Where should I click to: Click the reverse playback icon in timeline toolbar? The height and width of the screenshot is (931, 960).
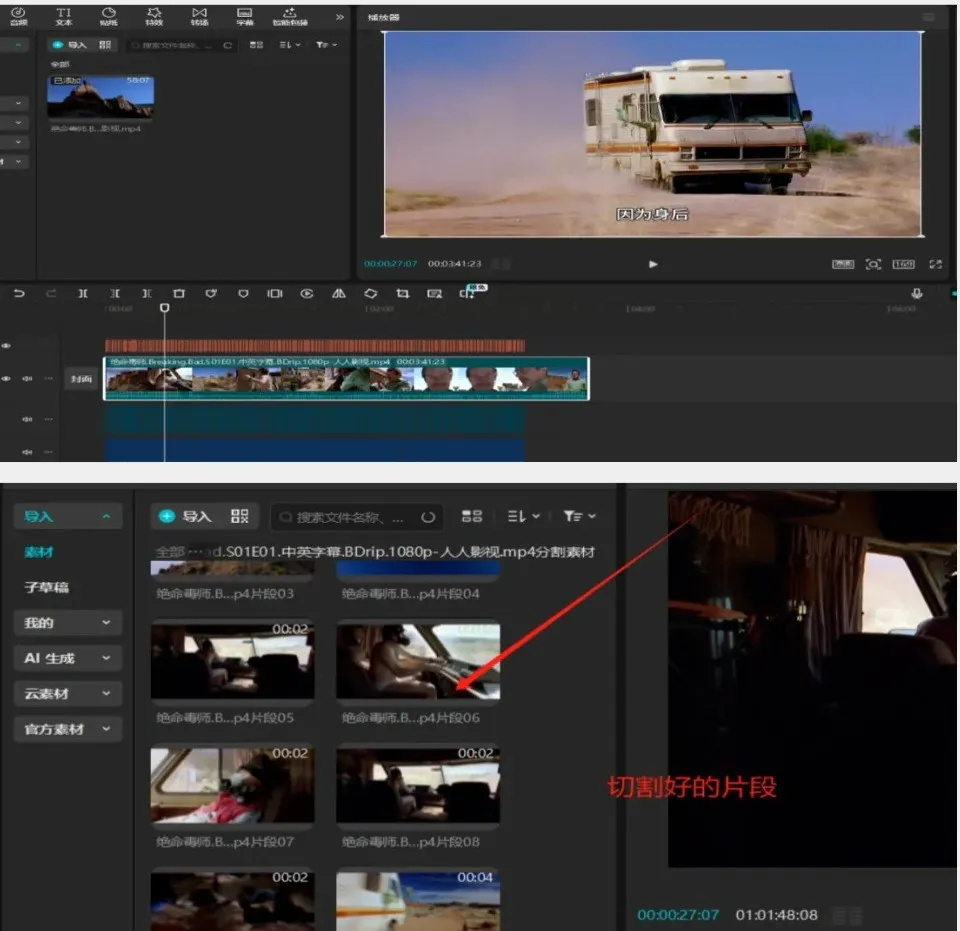(307, 294)
